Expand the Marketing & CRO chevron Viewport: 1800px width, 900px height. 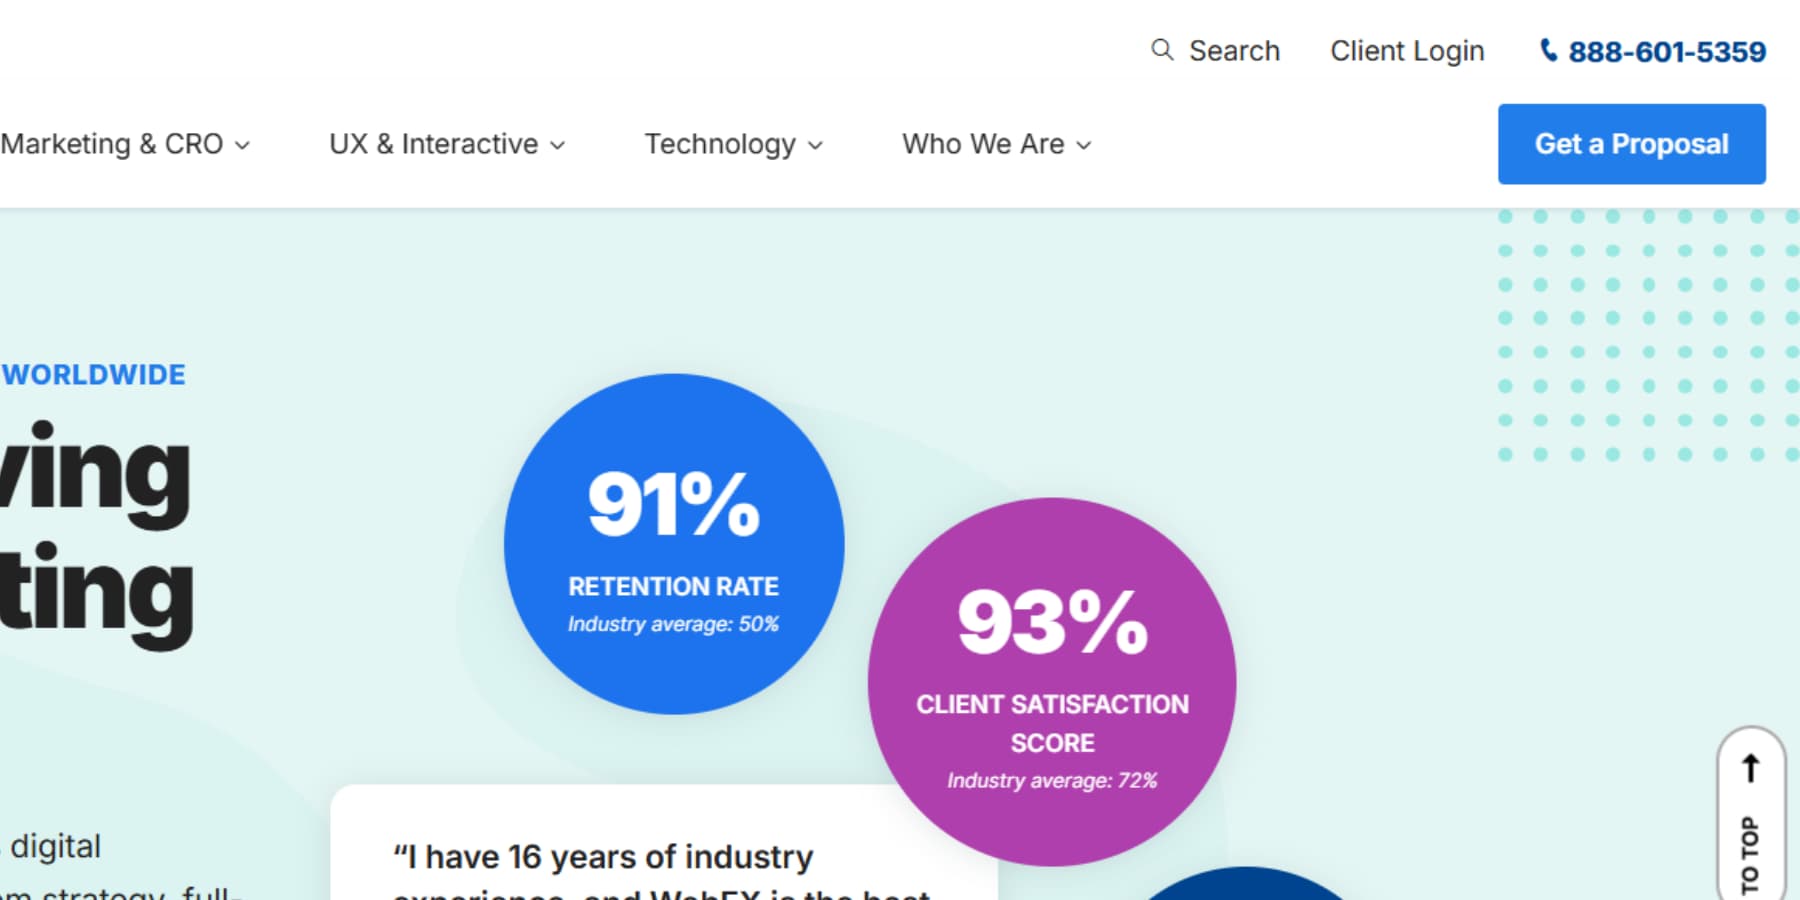pyautogui.click(x=242, y=146)
